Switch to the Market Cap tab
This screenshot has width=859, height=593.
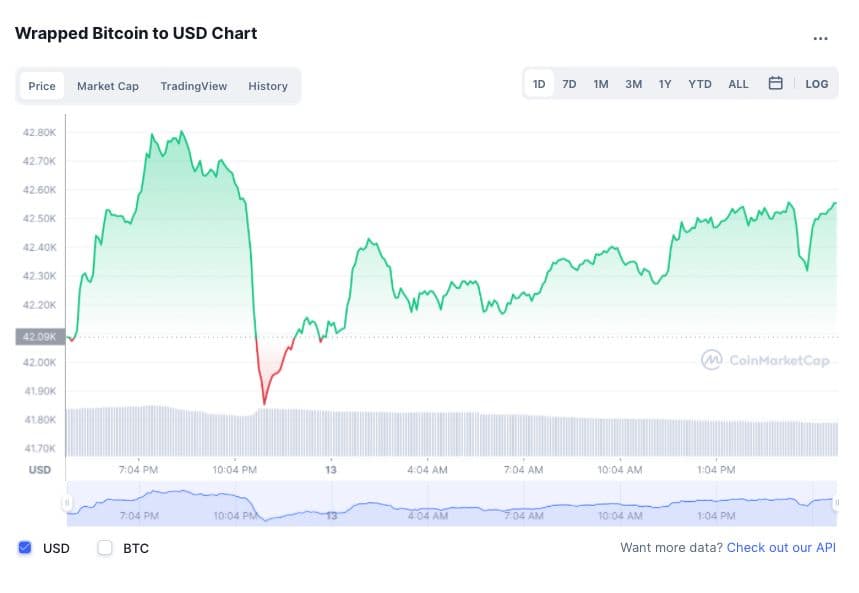click(108, 86)
